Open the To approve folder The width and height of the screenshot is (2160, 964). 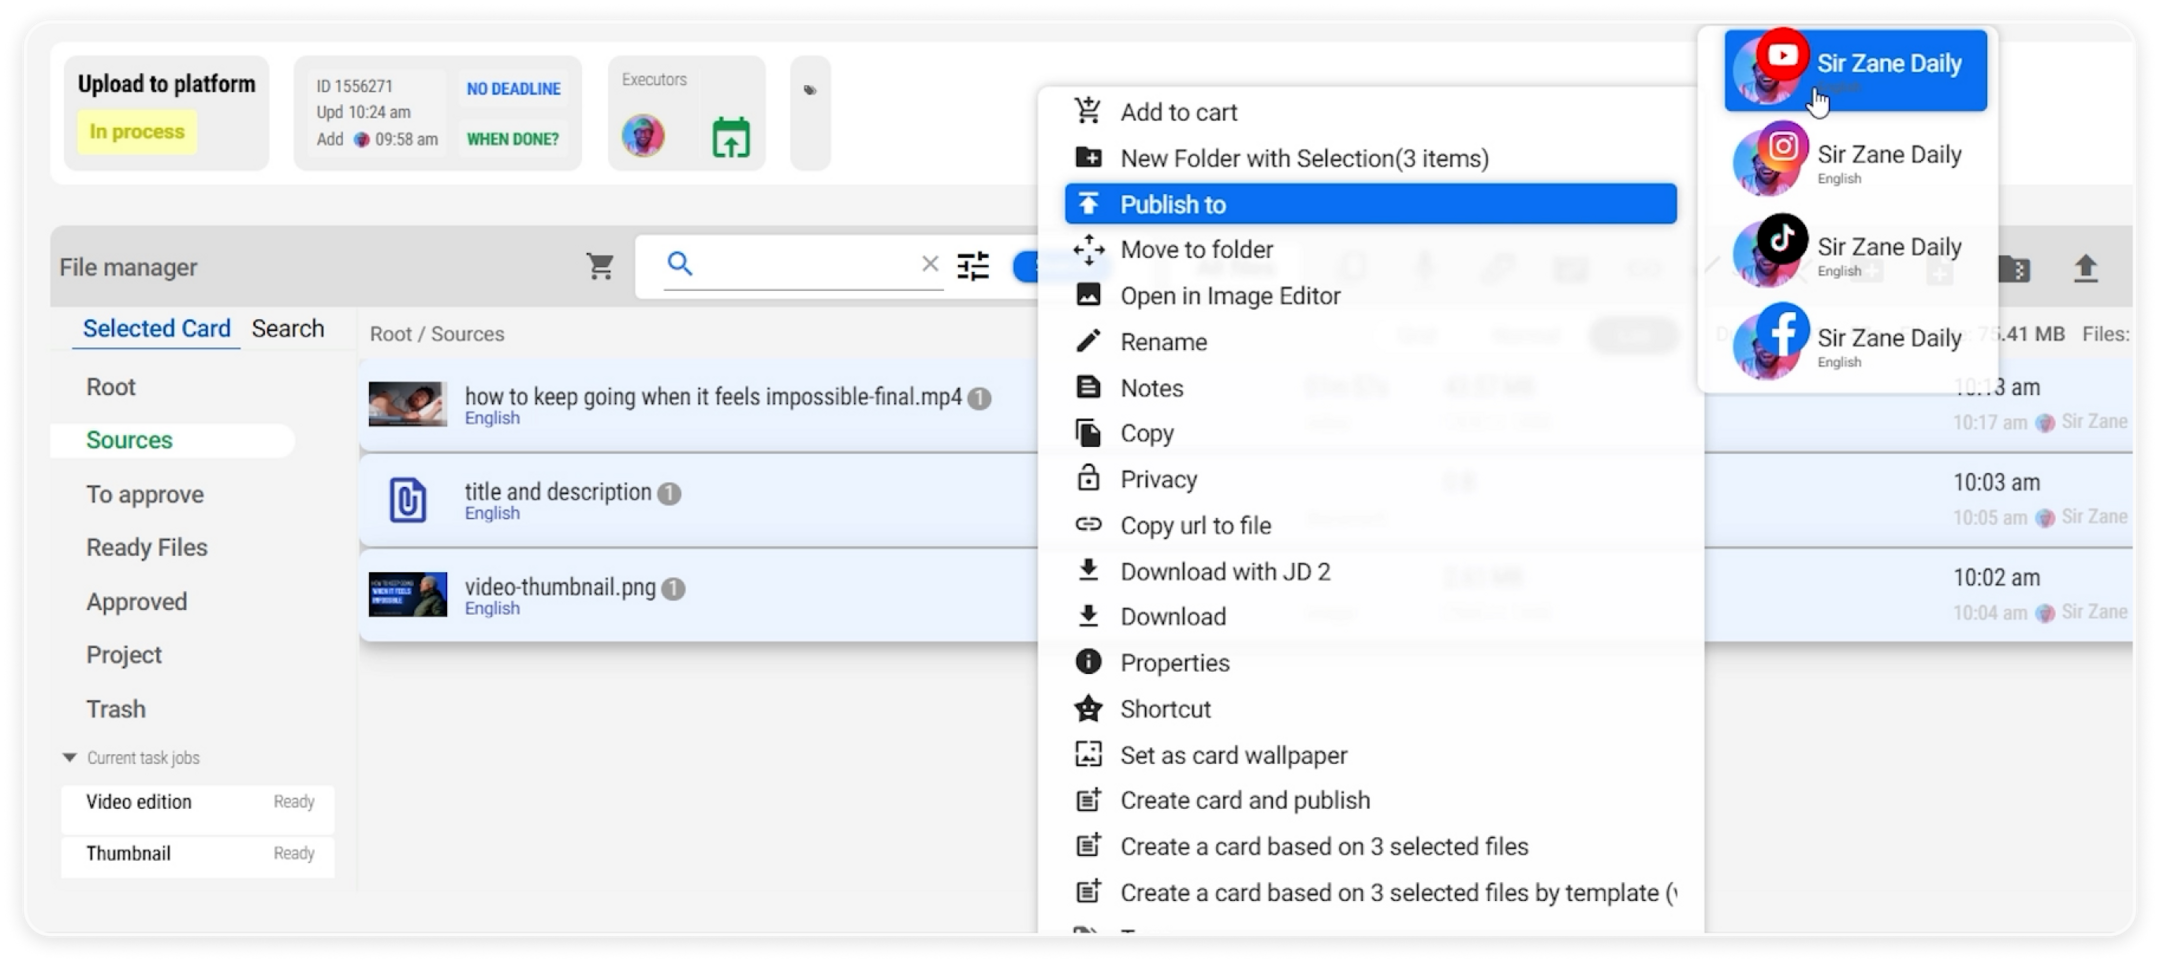[145, 494]
